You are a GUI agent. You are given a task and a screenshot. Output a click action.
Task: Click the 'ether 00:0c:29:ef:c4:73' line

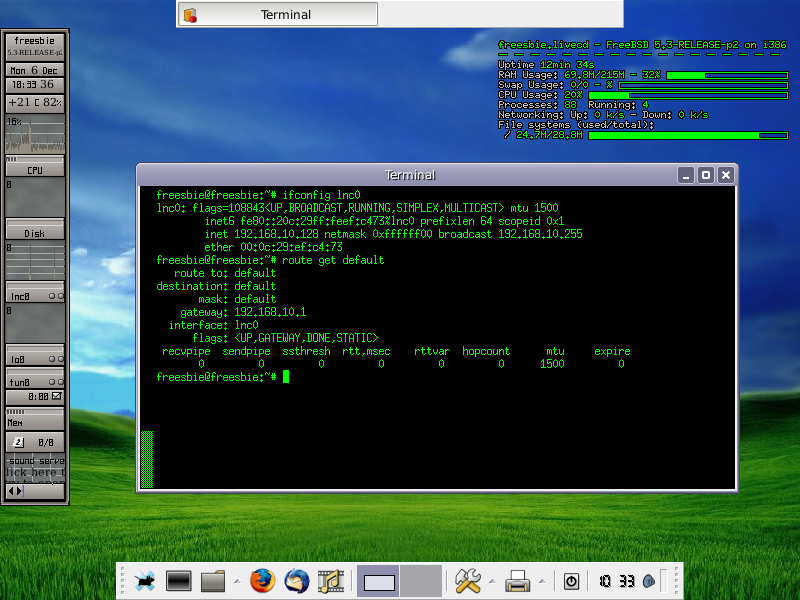273,247
